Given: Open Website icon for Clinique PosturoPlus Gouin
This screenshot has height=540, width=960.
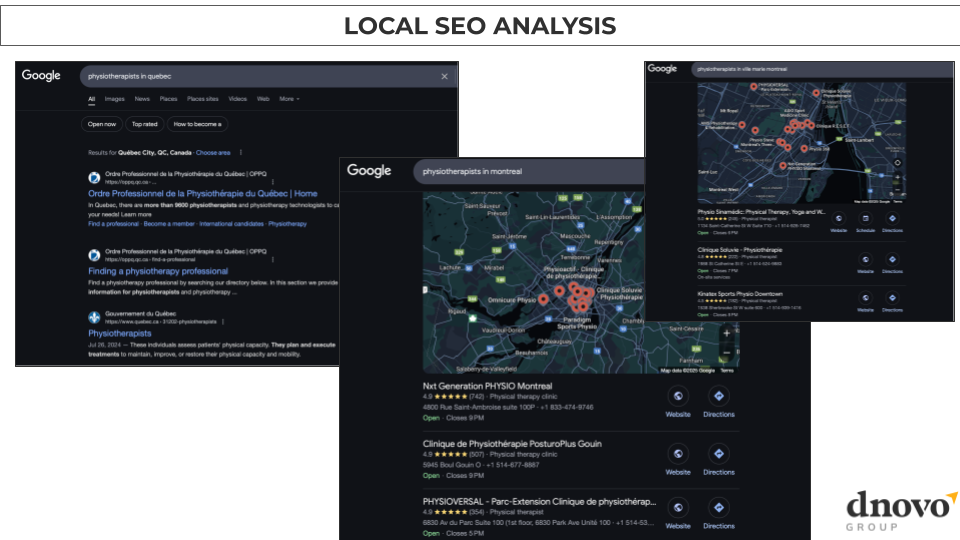Looking at the screenshot, I should tap(678, 454).
